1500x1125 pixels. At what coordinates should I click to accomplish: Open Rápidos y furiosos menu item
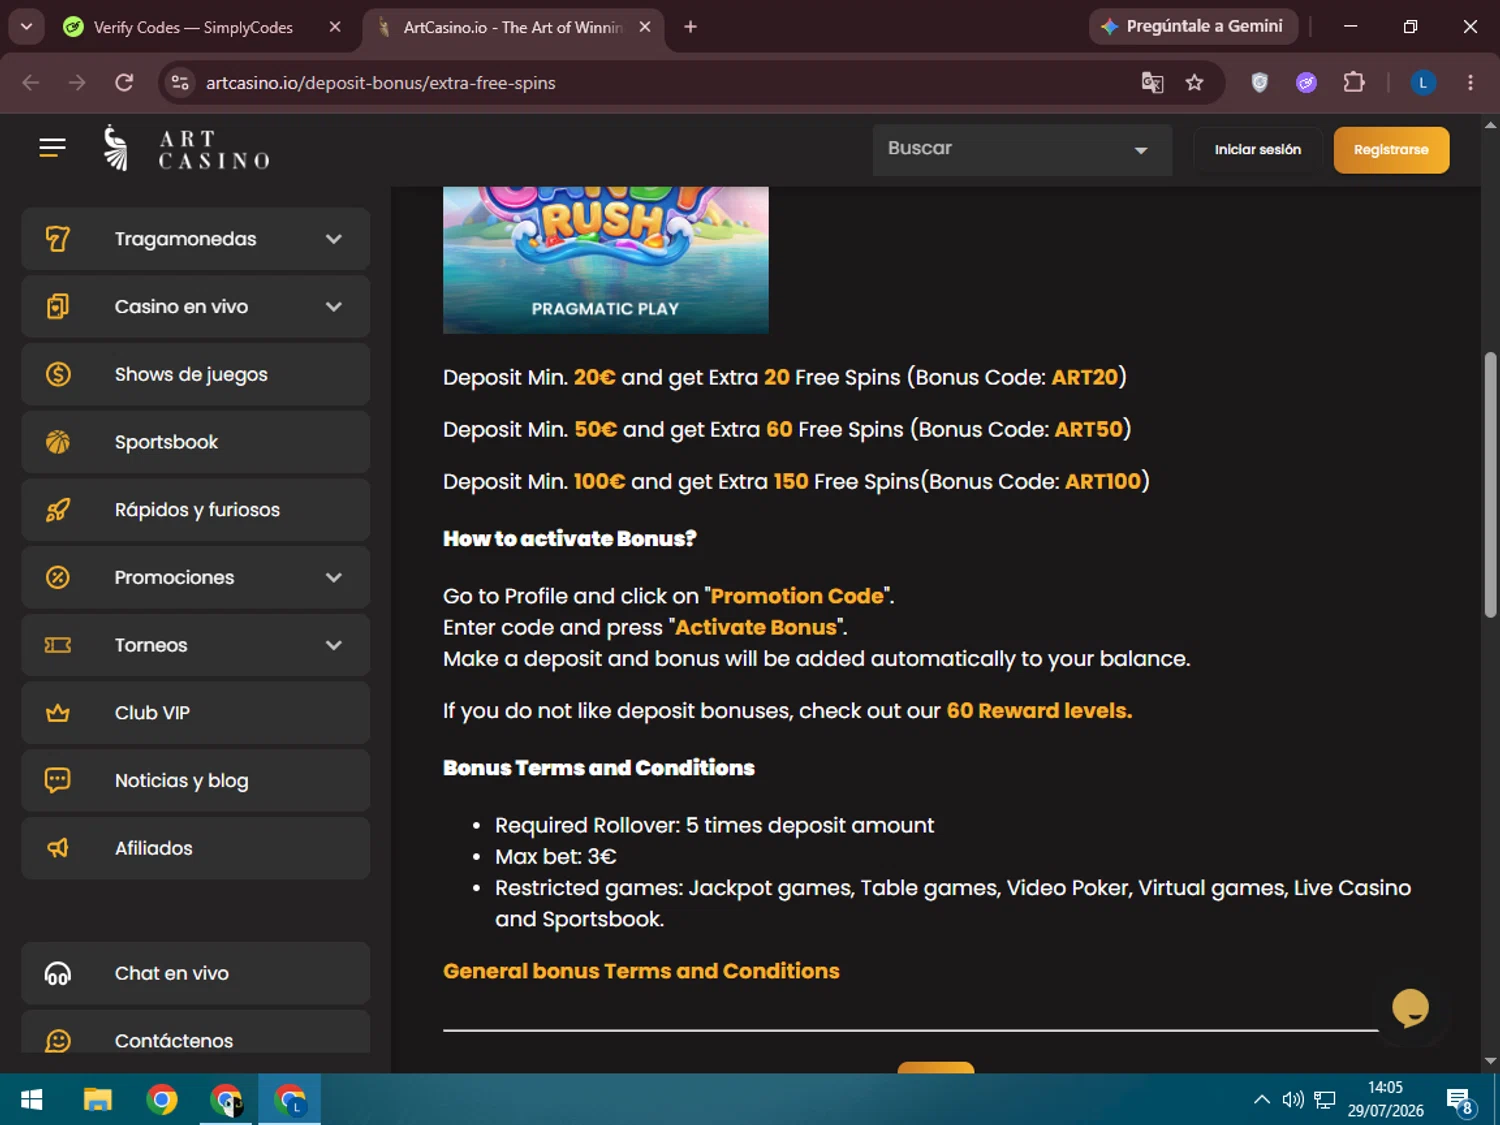[x=196, y=510]
